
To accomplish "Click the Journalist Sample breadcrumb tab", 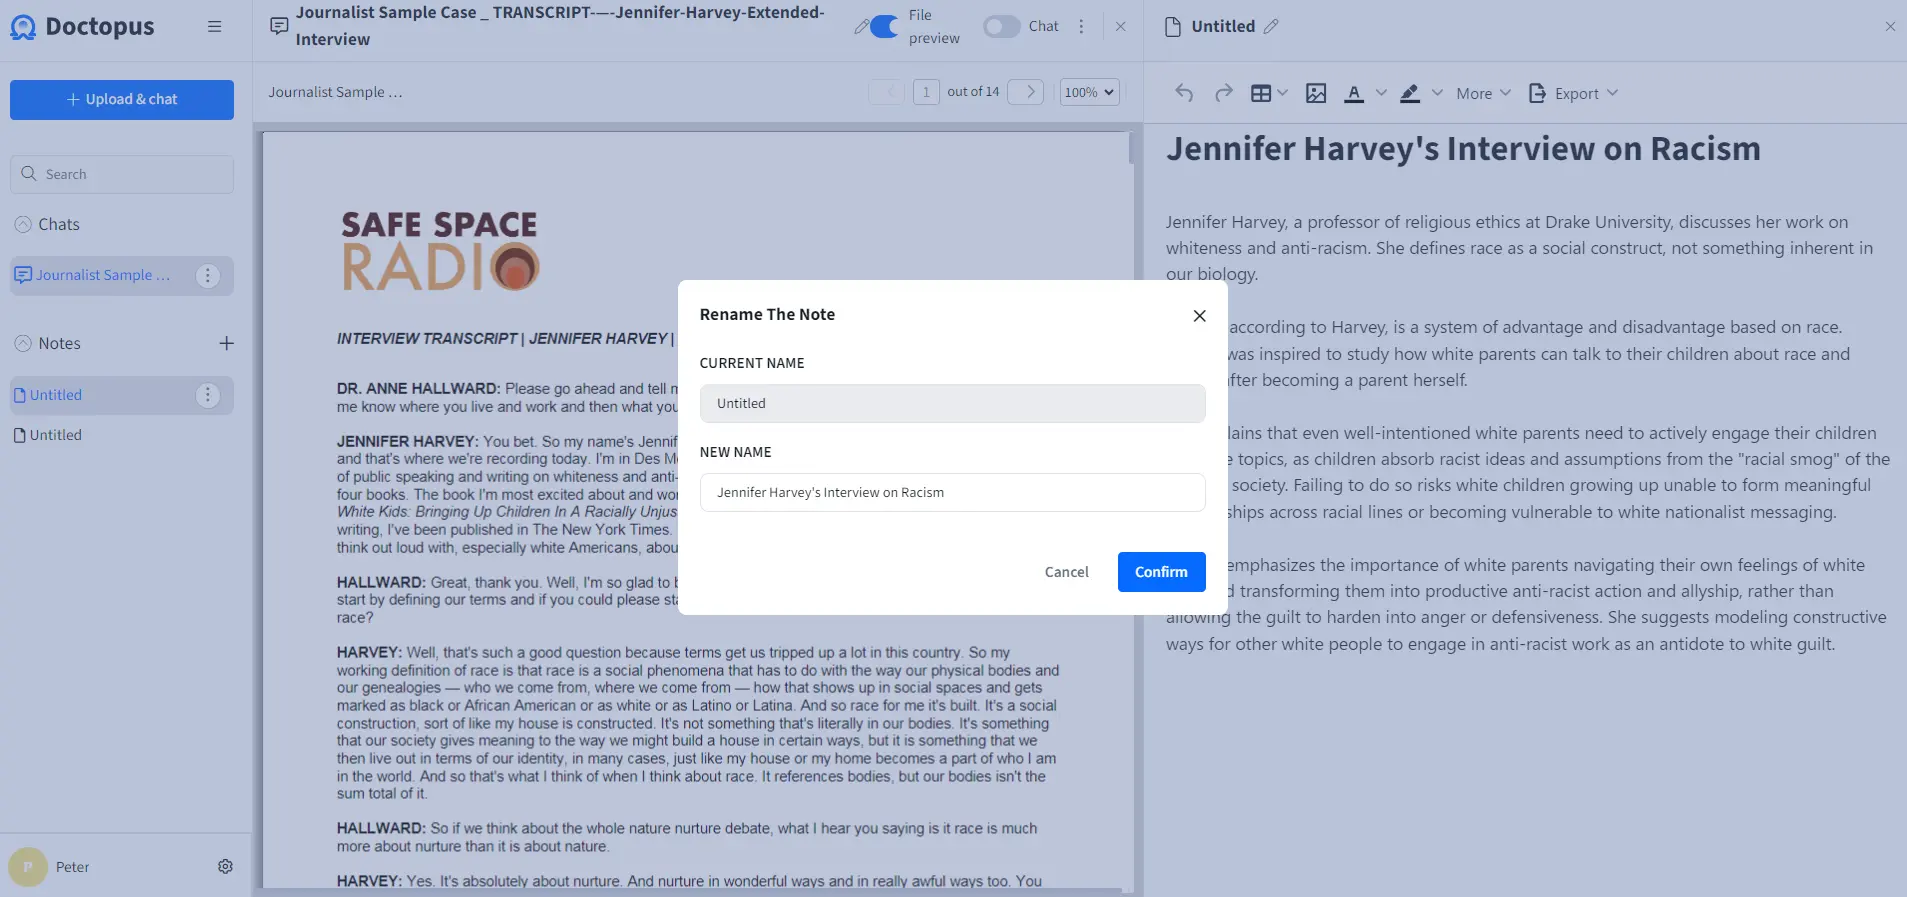I will (335, 92).
